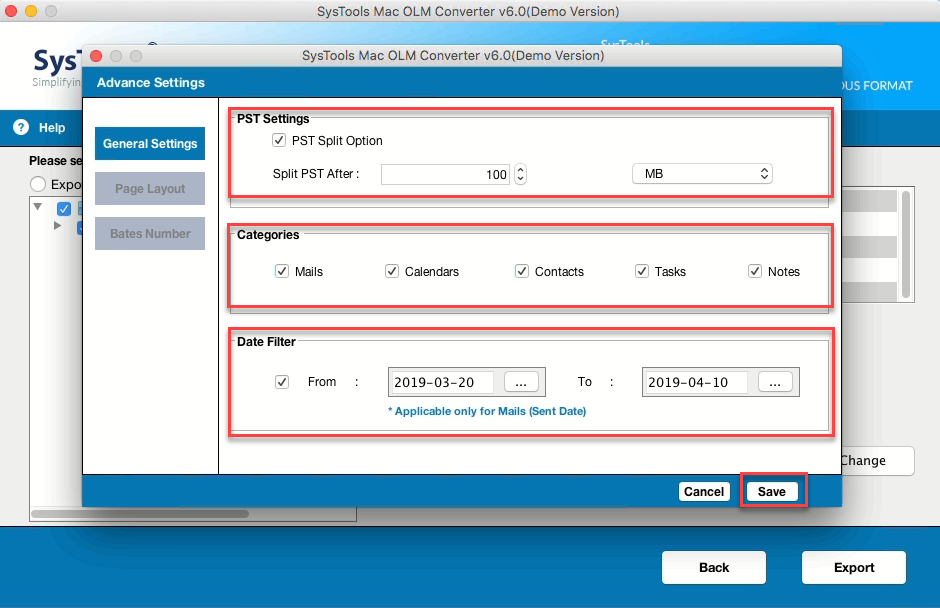The image size is (940, 608).
Task: Click the From date field 2019-03-20
Action: click(442, 382)
